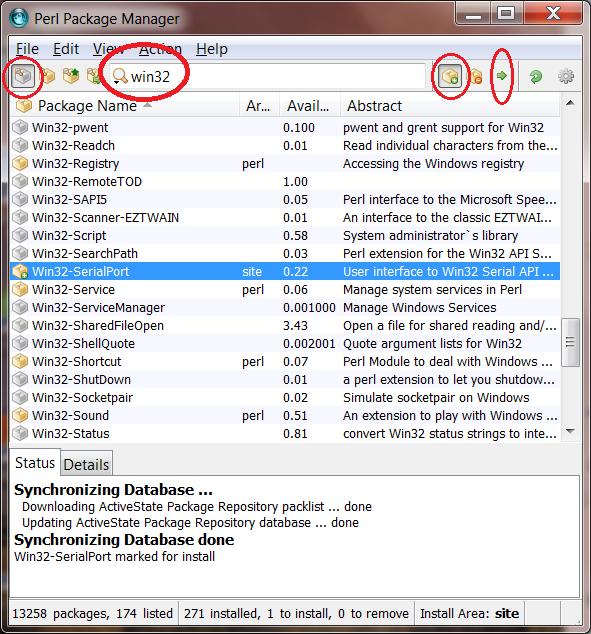This screenshot has height=634, width=591.
Task: Click package icon of Win32-Readch row
Action: pos(19,146)
